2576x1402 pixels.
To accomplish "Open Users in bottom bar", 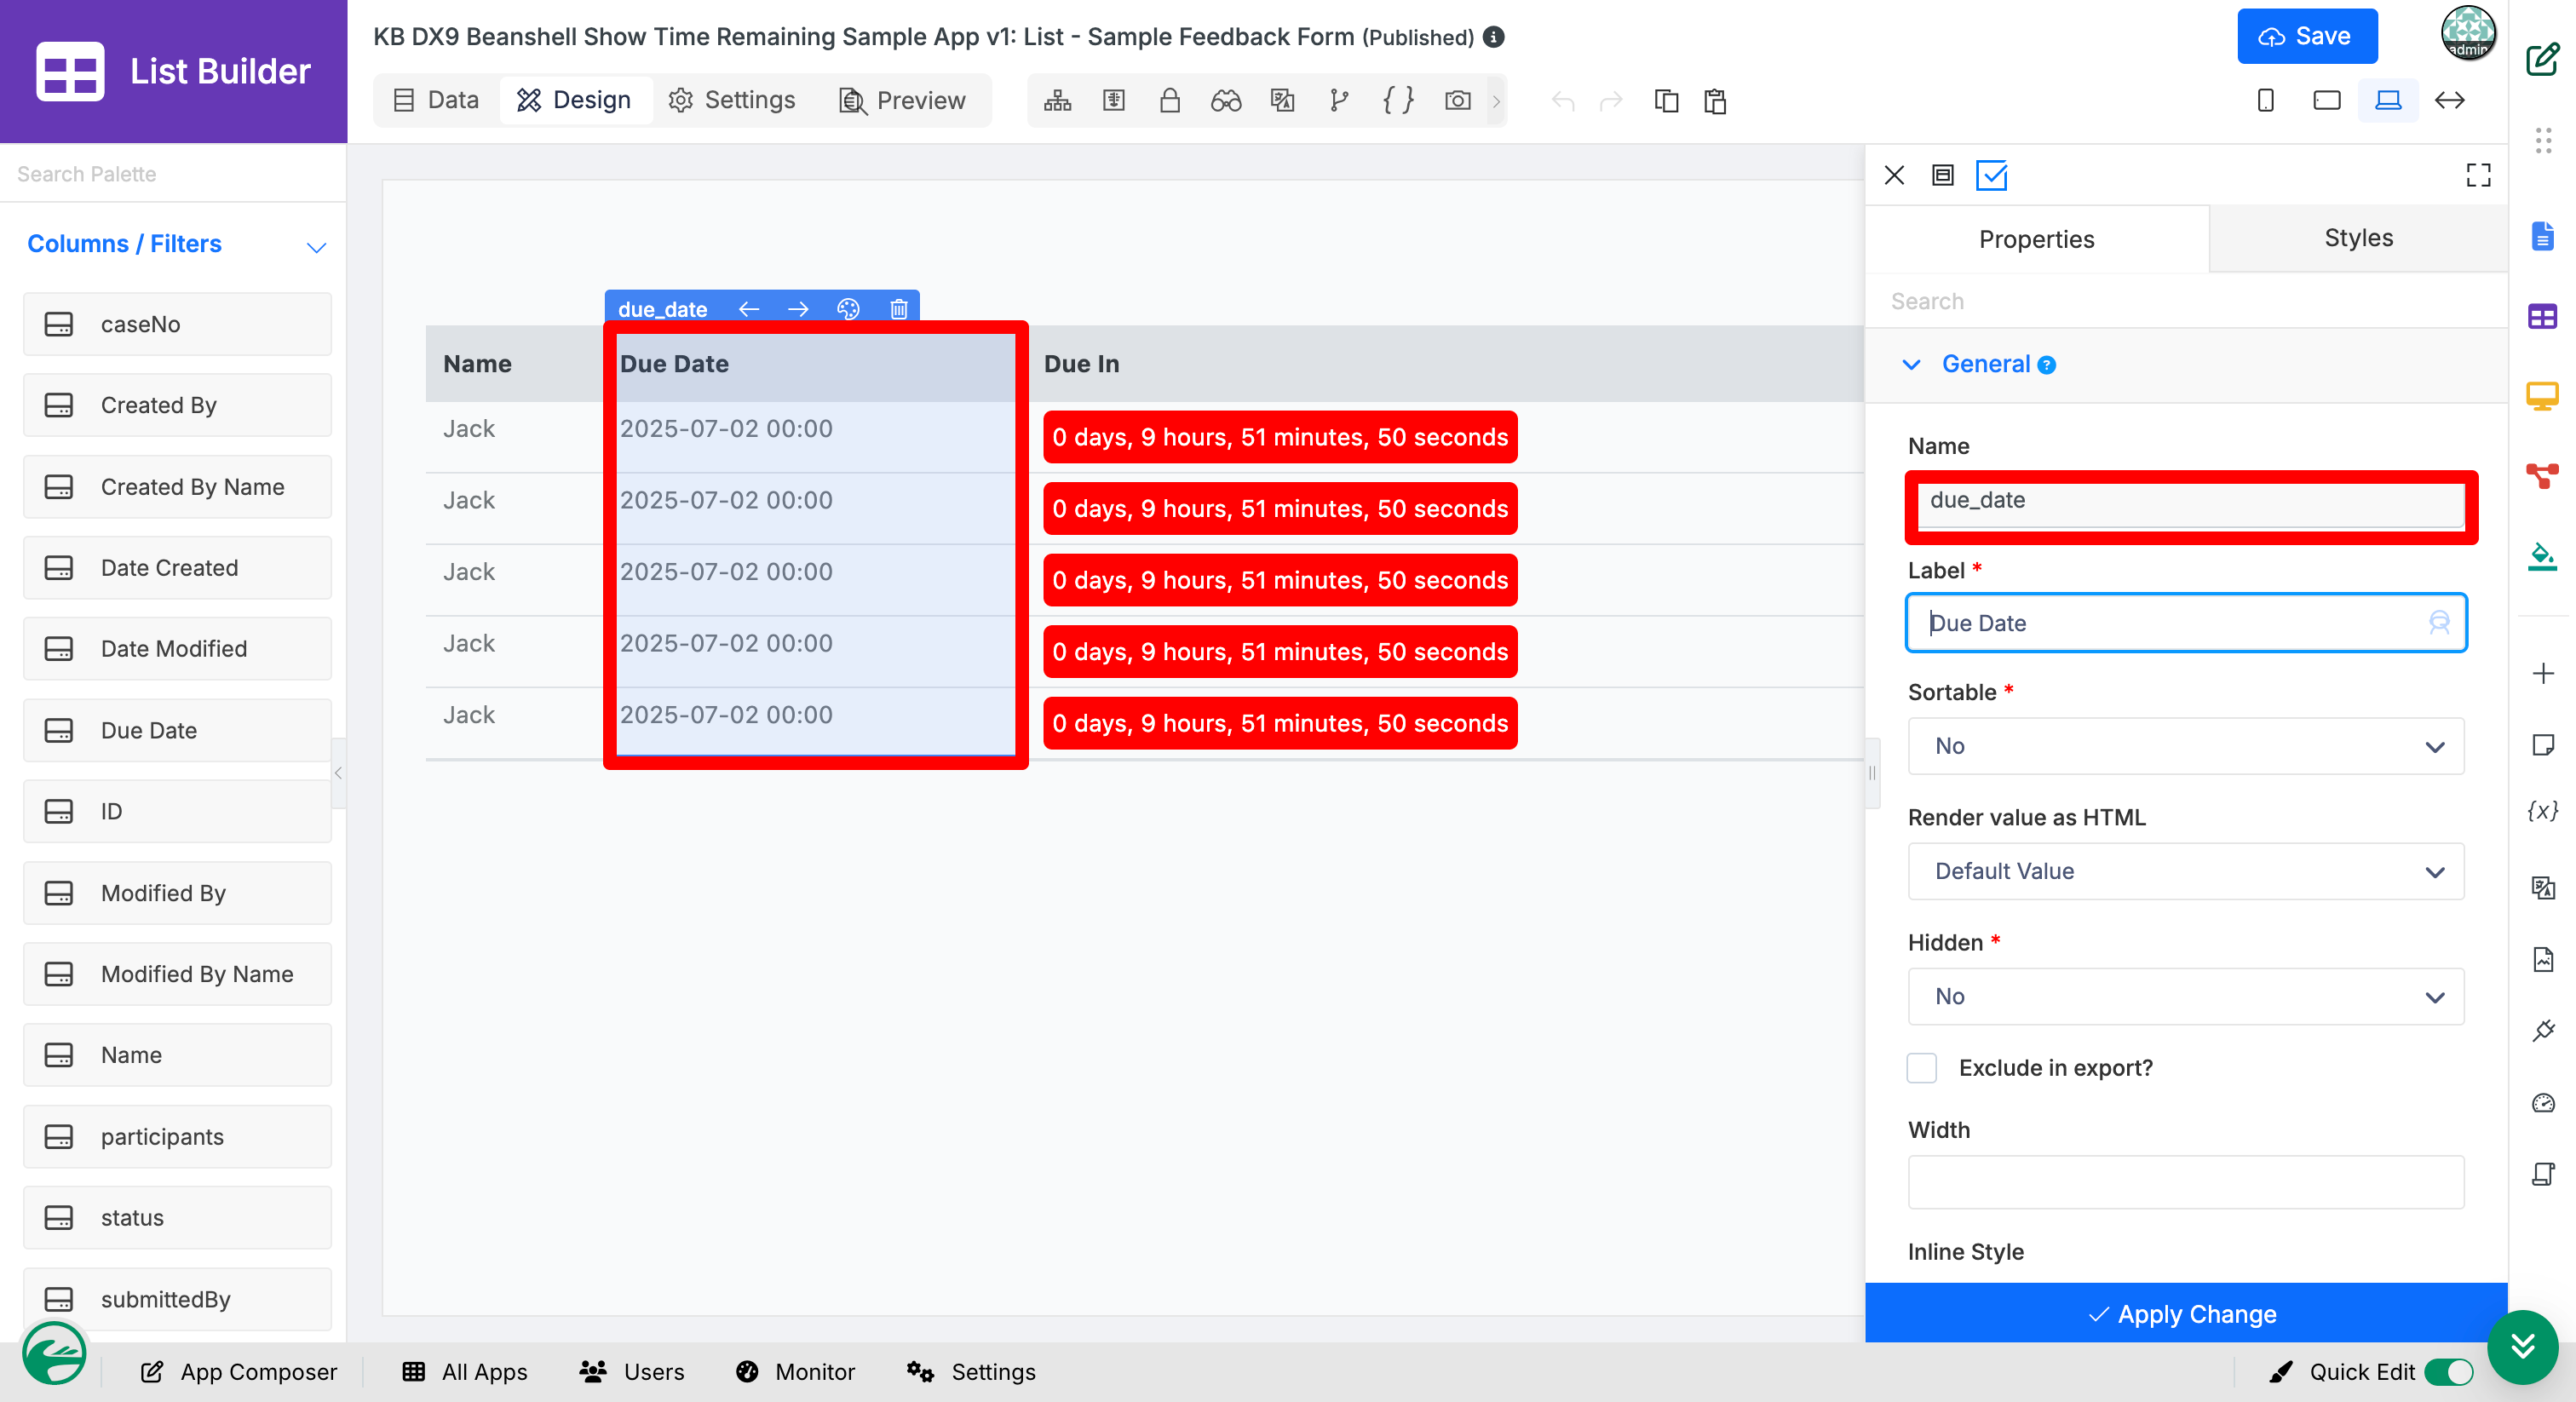I will pos(632,1371).
